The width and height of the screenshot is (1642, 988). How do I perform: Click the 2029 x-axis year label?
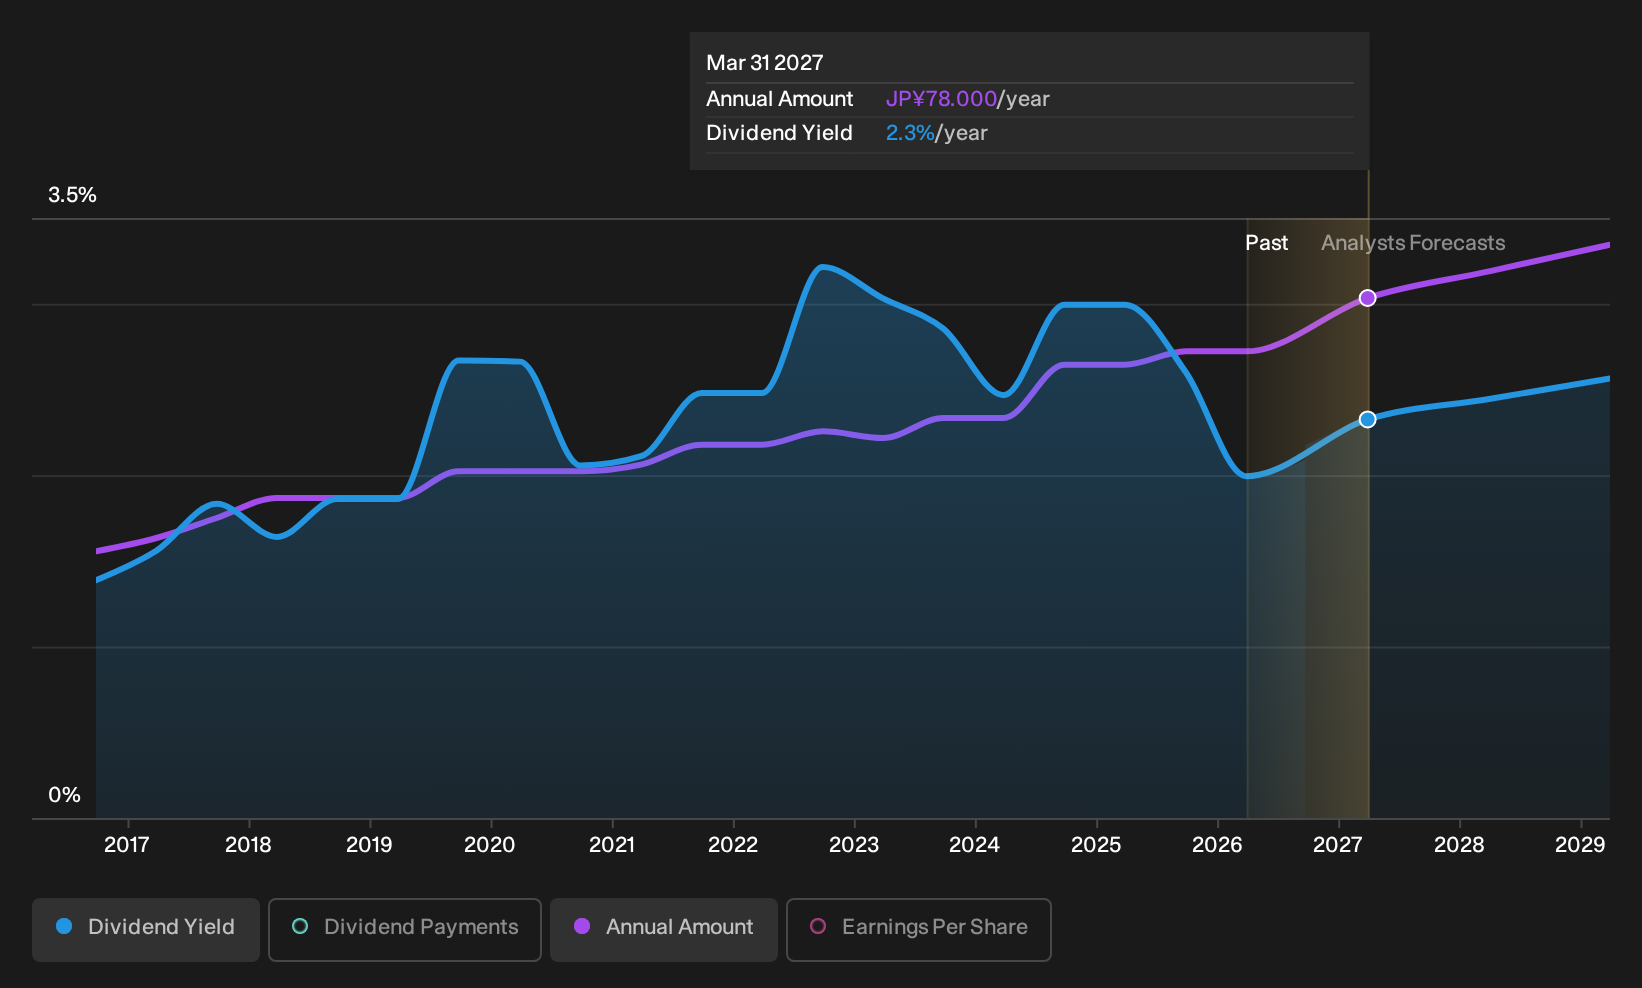1580,845
